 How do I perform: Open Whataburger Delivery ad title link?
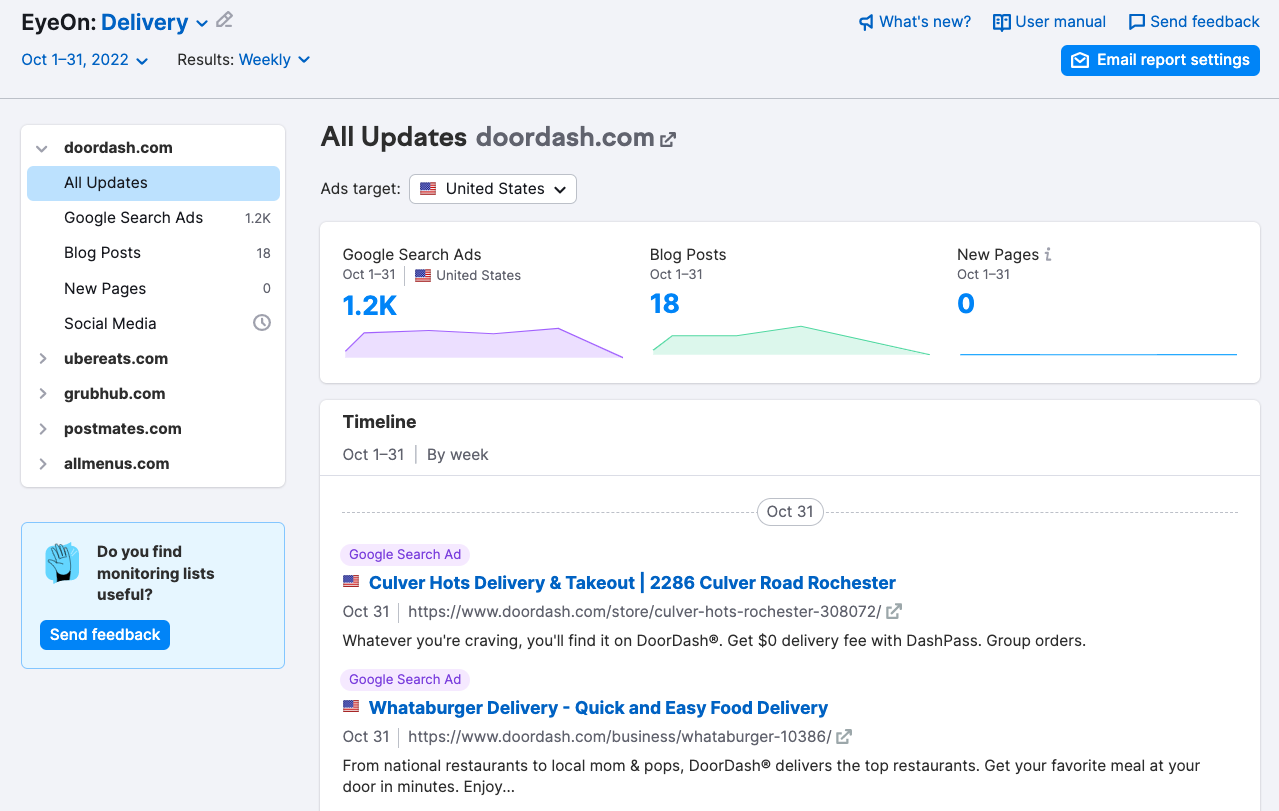[598, 708]
